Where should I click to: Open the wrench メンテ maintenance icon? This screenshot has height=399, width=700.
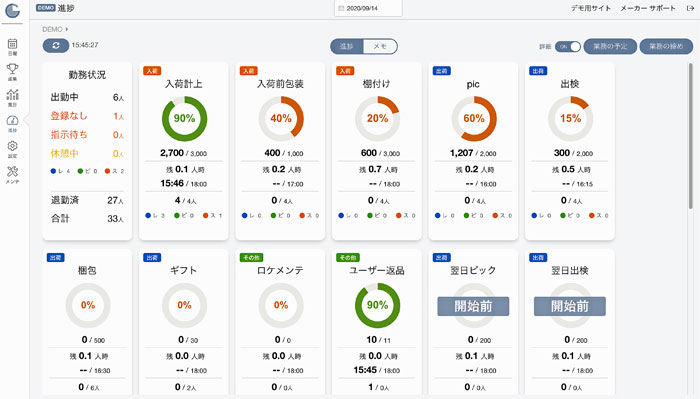pos(12,175)
